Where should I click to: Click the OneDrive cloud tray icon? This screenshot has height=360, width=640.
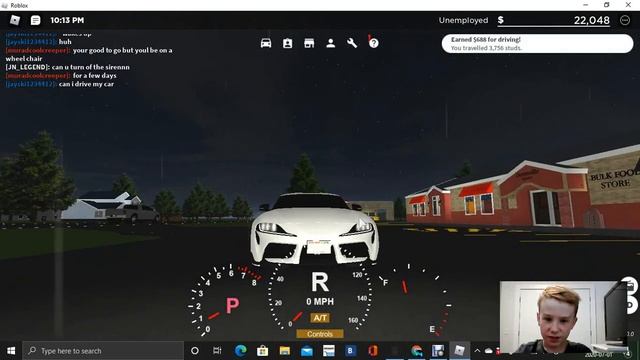[x=489, y=351]
